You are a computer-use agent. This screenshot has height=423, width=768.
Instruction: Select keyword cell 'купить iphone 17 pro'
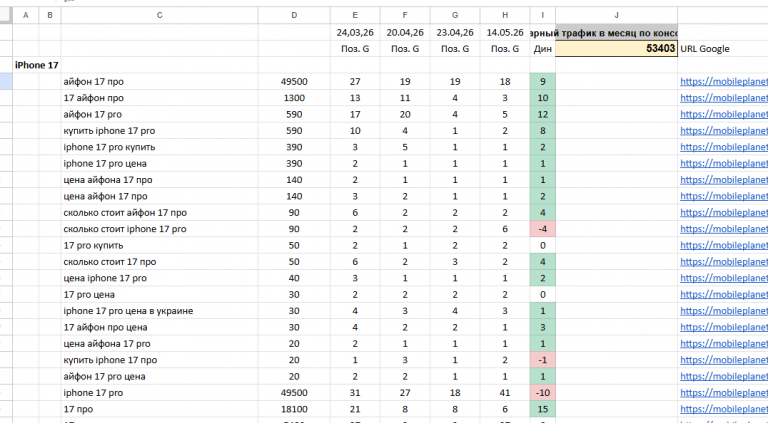click(160, 131)
